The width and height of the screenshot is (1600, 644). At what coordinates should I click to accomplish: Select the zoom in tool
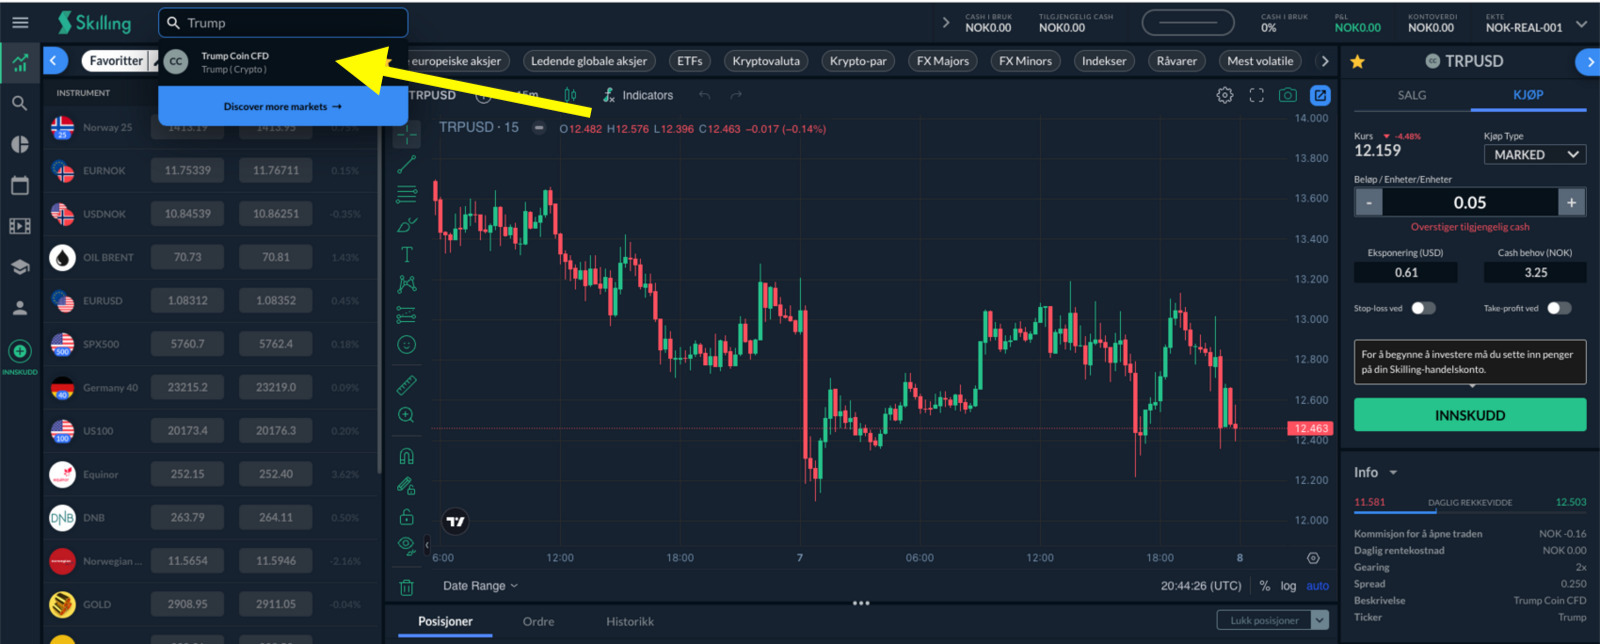(x=407, y=415)
